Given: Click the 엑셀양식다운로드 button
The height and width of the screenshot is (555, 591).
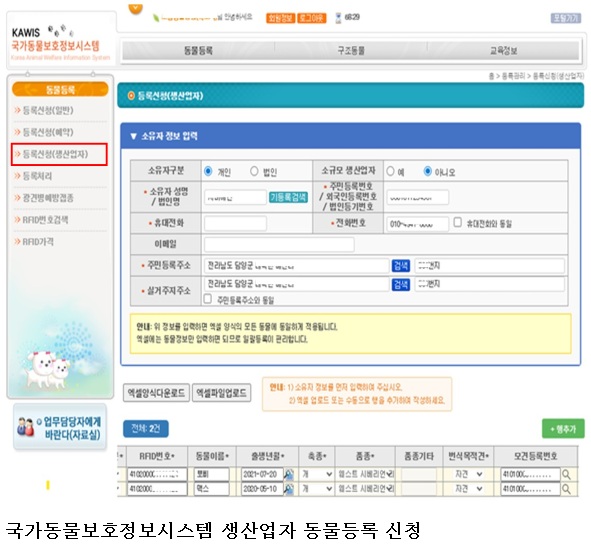Looking at the screenshot, I should 156,393.
